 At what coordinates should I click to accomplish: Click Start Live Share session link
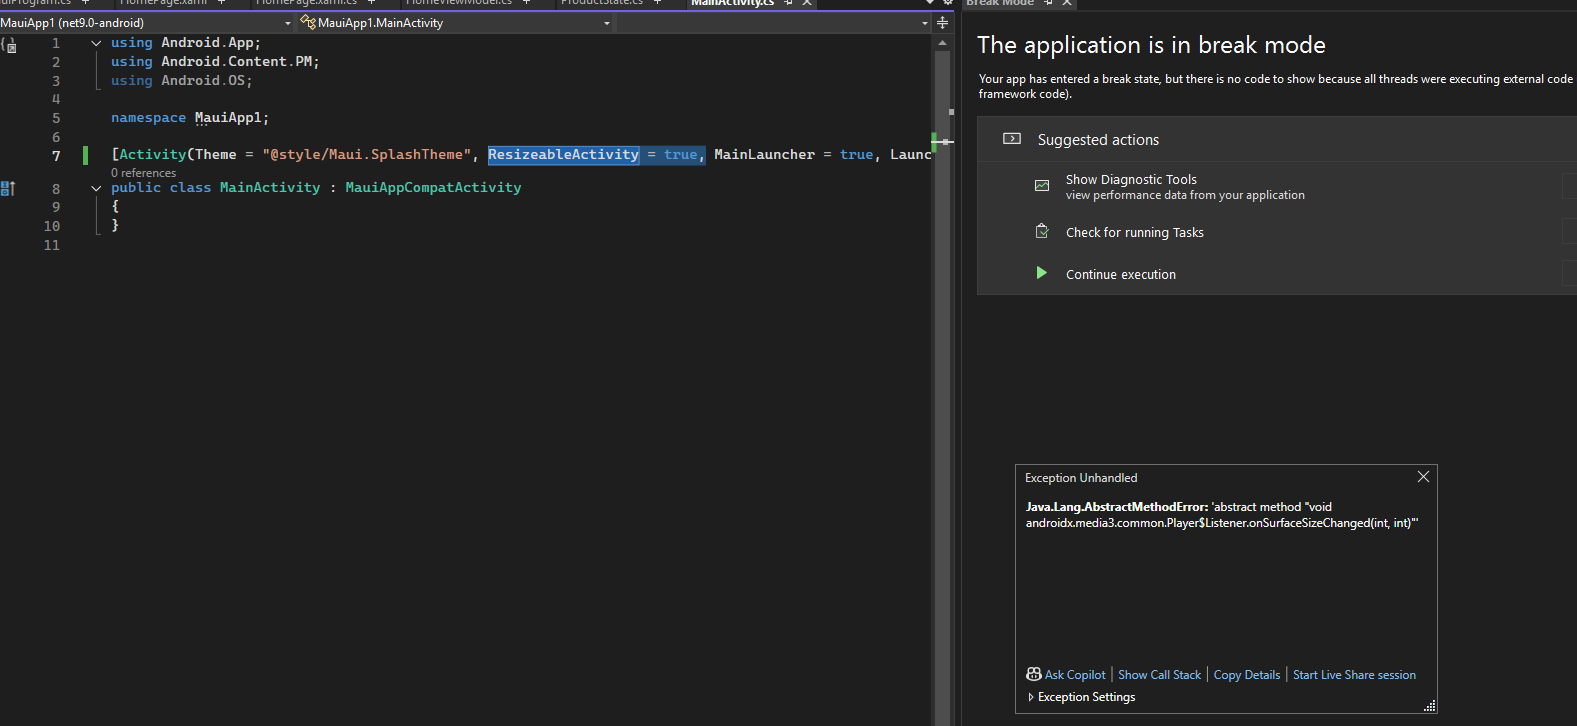coord(1354,675)
